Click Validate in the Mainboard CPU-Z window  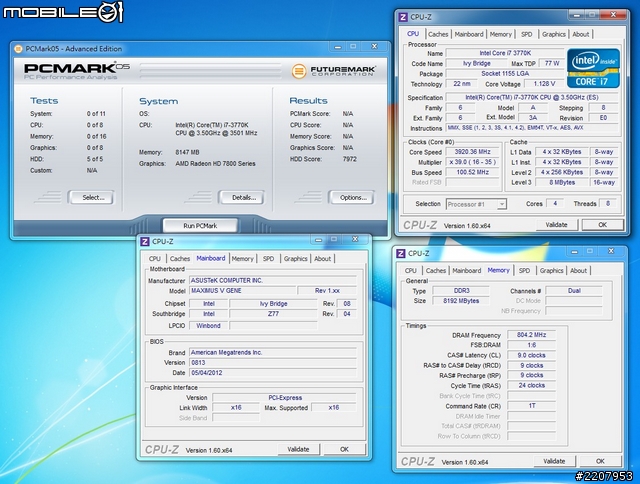[x=298, y=449]
